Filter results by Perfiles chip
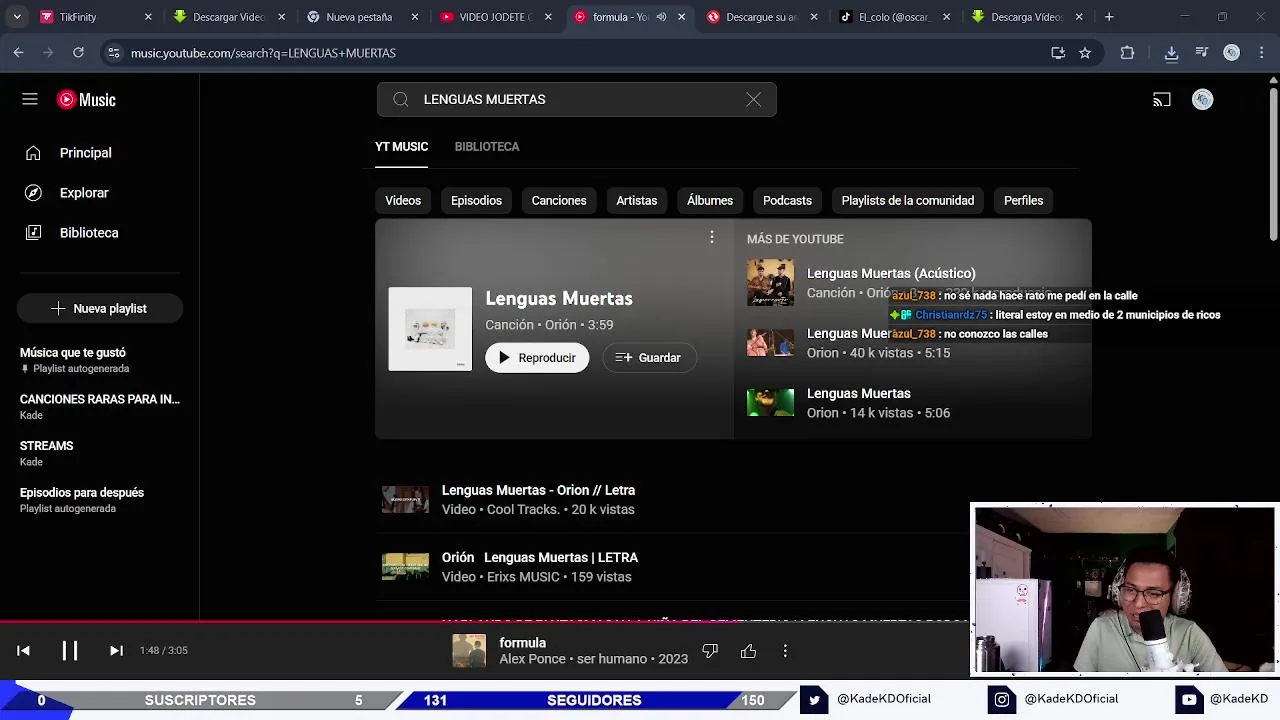The height and width of the screenshot is (720, 1280). tap(1023, 201)
